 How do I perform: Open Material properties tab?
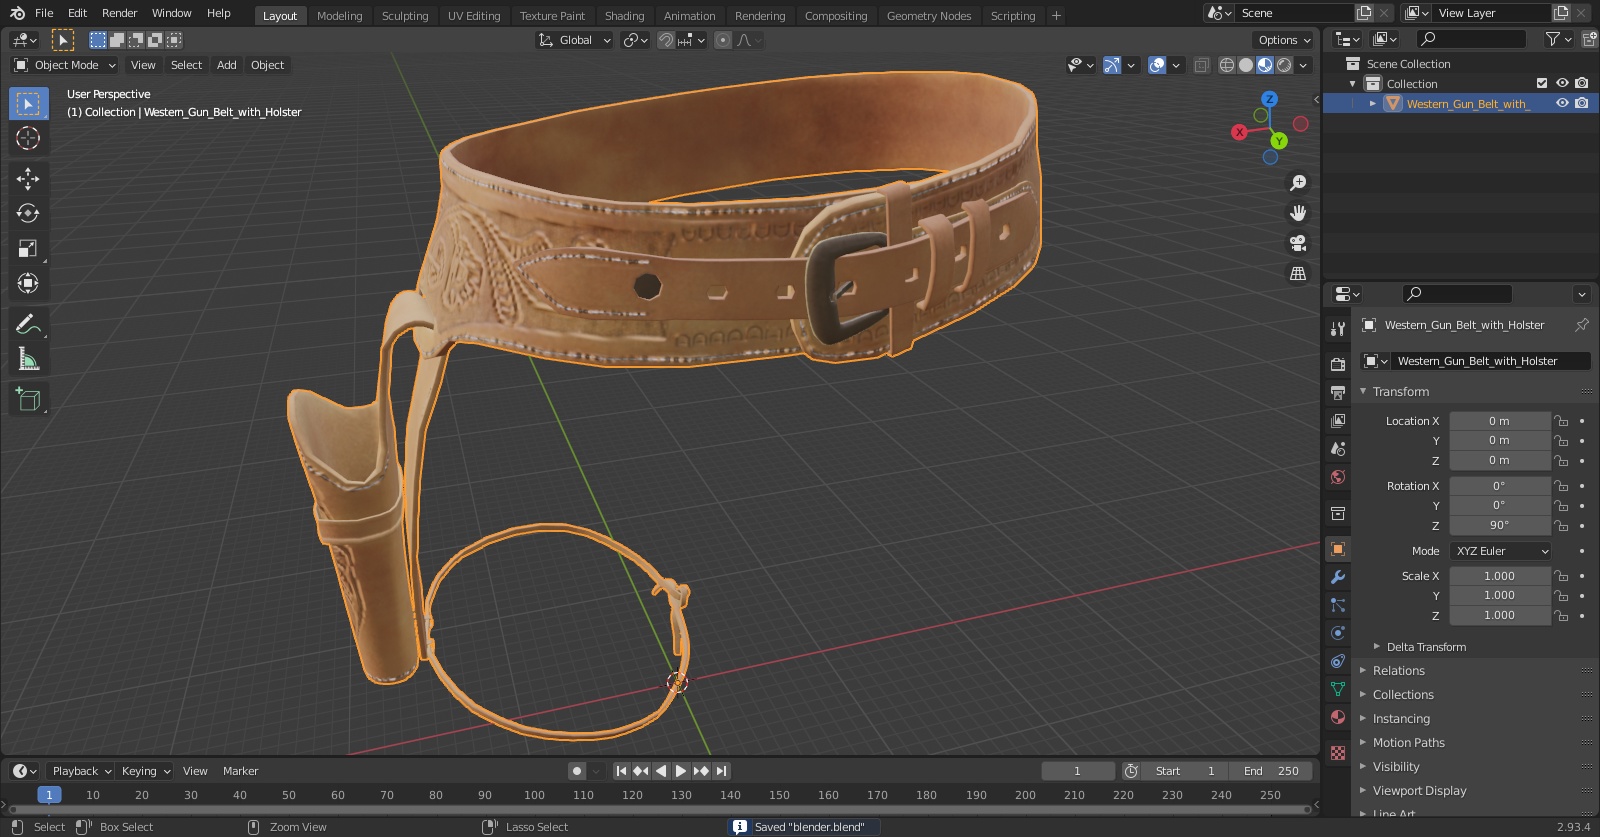1338,717
